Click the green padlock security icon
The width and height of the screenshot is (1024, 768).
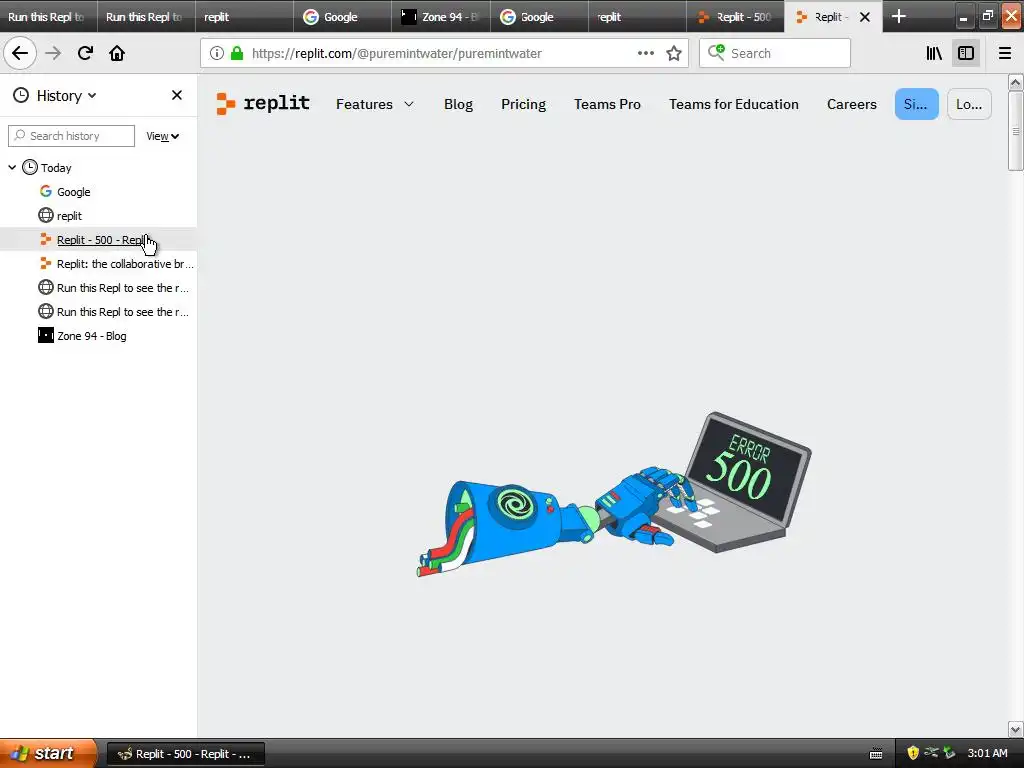(x=237, y=54)
